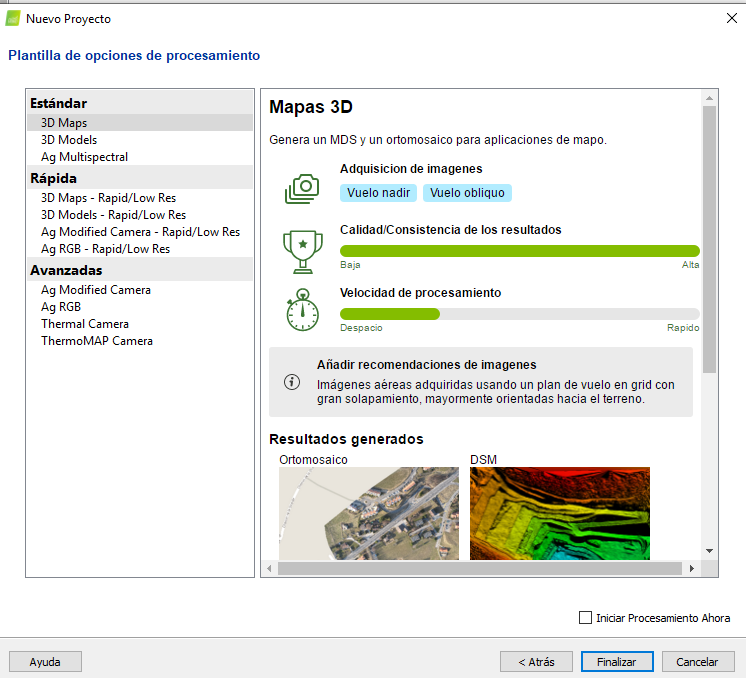Viewport: 746px width, 678px height.
Task: Click the vertical scrollbar up arrow
Action: (709, 98)
